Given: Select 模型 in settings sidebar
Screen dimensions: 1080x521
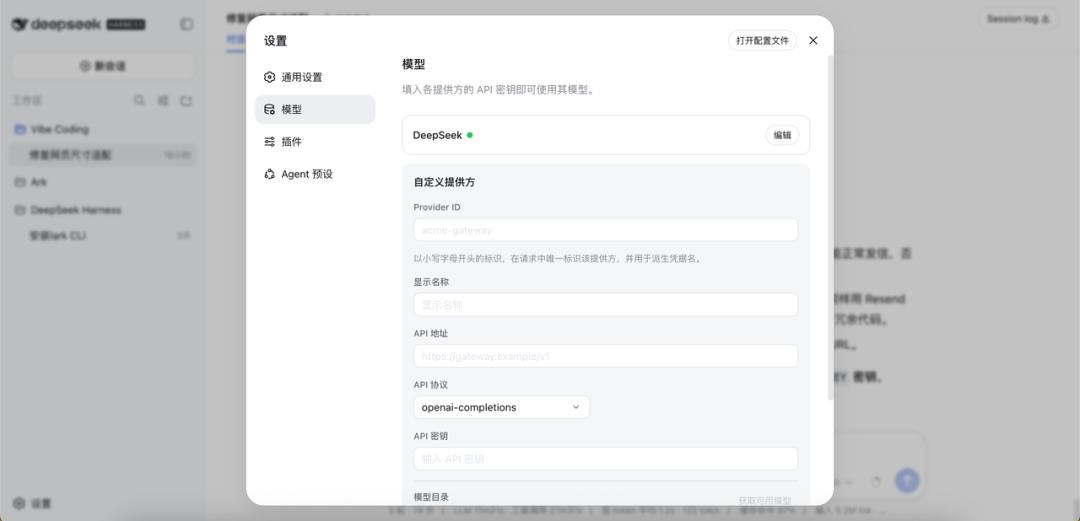Looking at the screenshot, I should [x=315, y=110].
